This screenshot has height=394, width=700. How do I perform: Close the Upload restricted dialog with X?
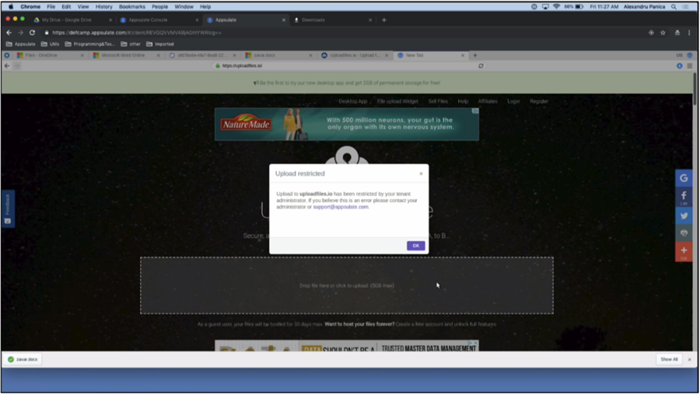421,174
